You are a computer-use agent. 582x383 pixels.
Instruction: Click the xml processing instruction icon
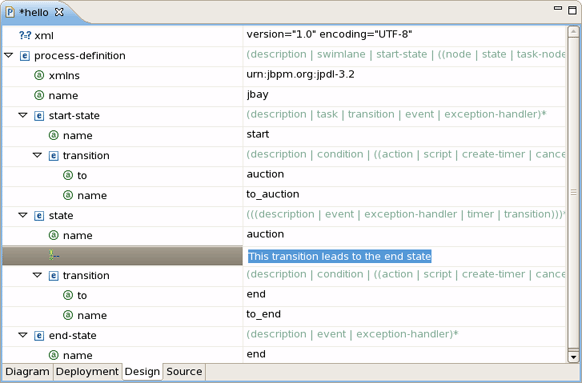25,36
